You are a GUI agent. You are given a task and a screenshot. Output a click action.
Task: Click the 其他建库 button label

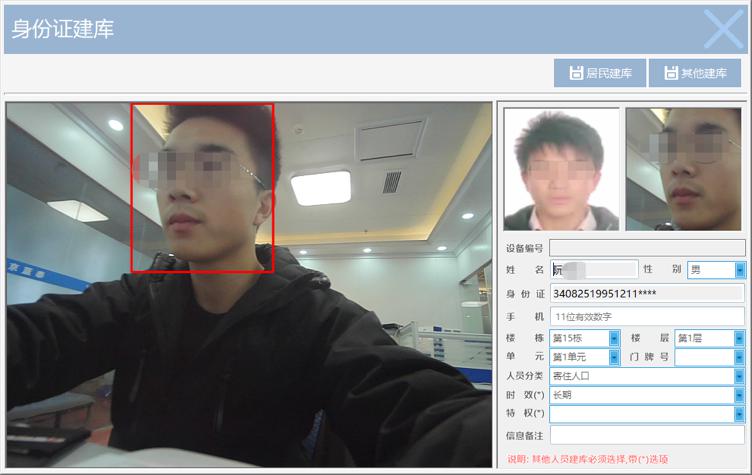[703, 73]
